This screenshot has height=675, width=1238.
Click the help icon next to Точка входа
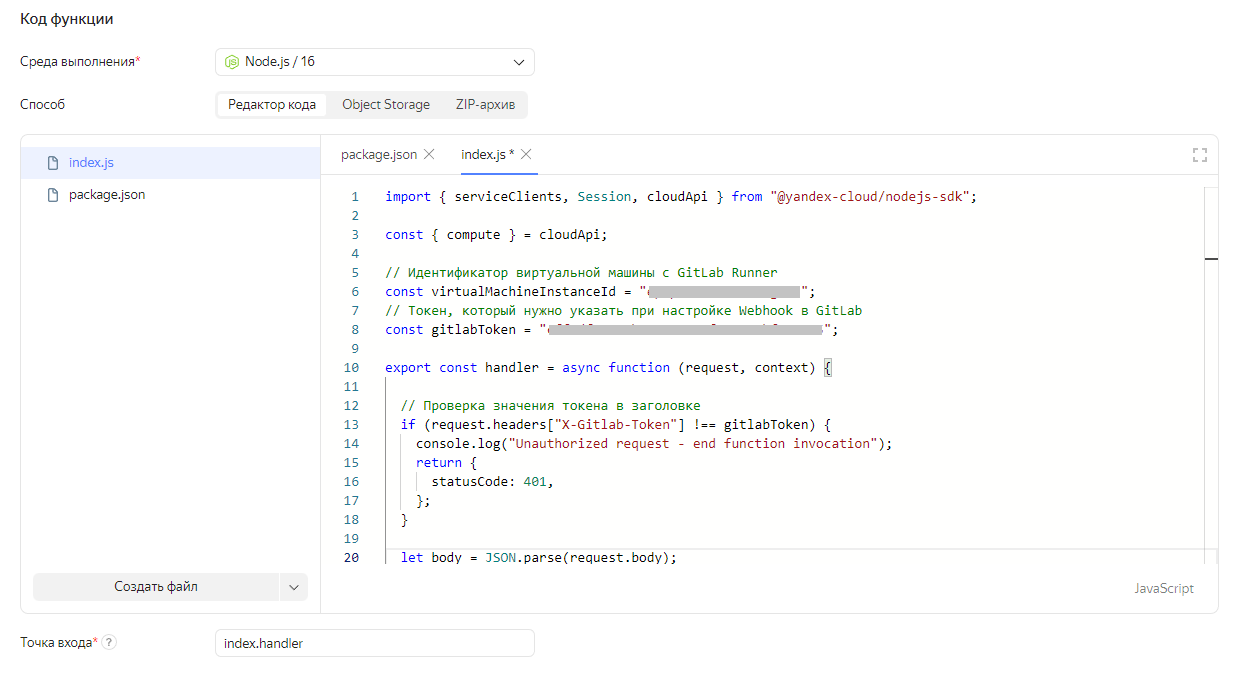coord(109,643)
